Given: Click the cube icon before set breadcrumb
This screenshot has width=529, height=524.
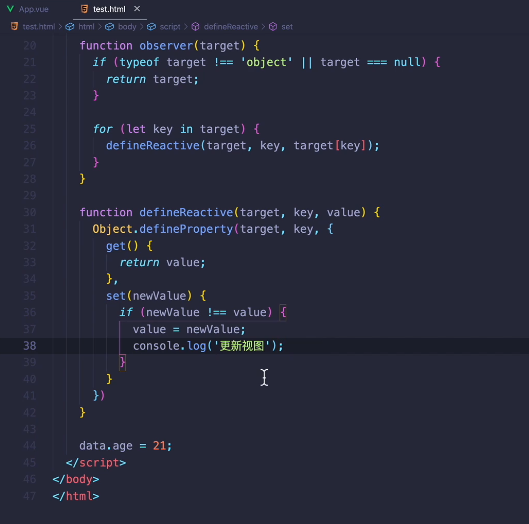Looking at the screenshot, I should click(273, 27).
